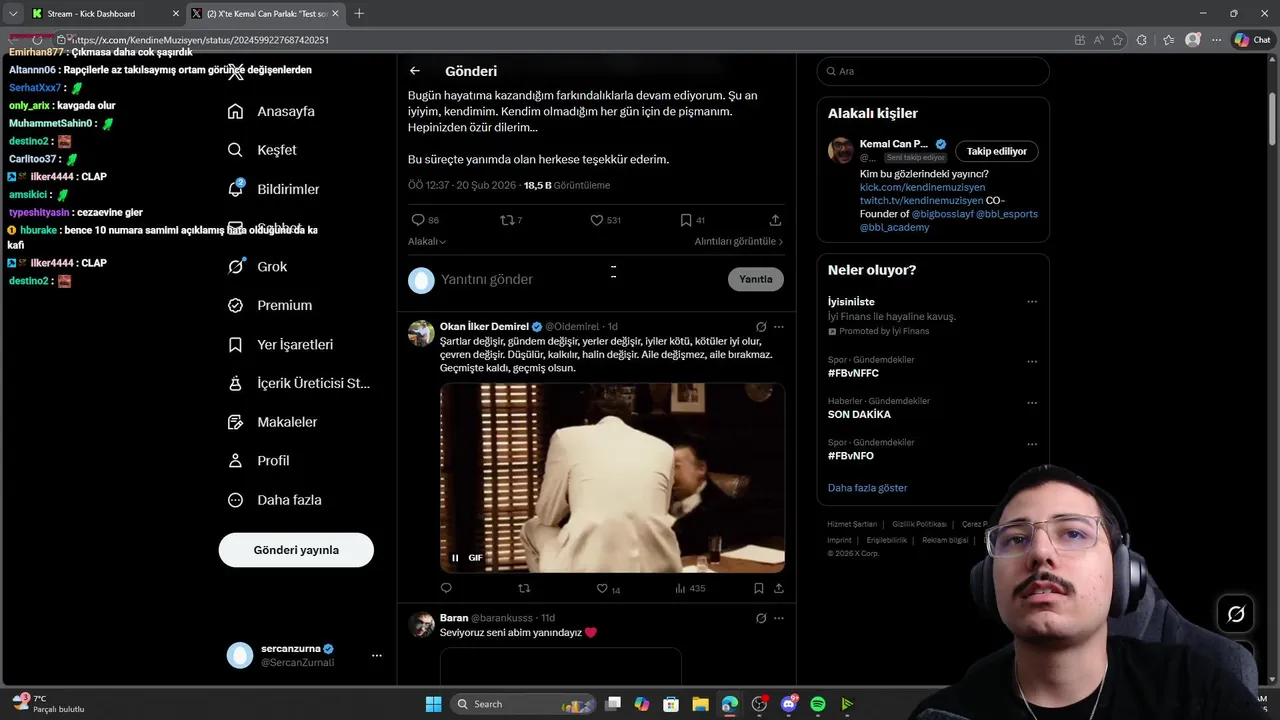This screenshot has width=1280, height=720.
Task: Reply to Okan İlker Demirel's comment
Action: coord(446,588)
